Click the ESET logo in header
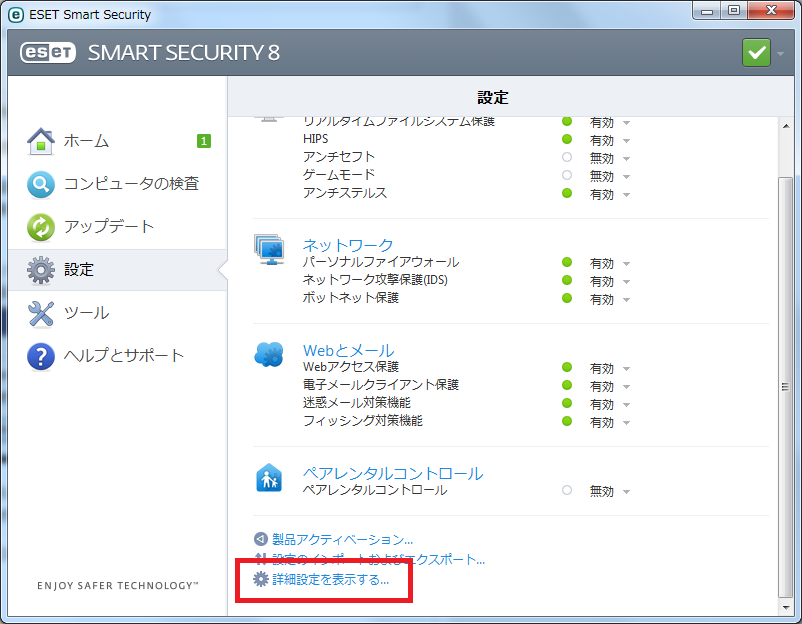The image size is (802, 624). click(48, 53)
